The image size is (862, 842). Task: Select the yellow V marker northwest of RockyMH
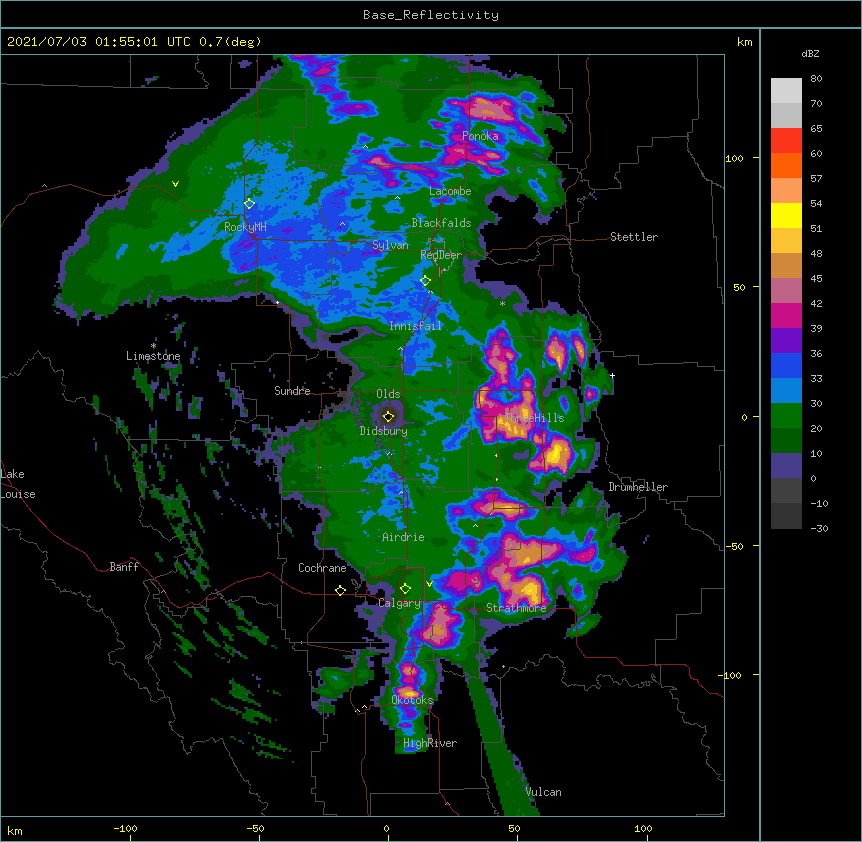pyautogui.click(x=175, y=184)
